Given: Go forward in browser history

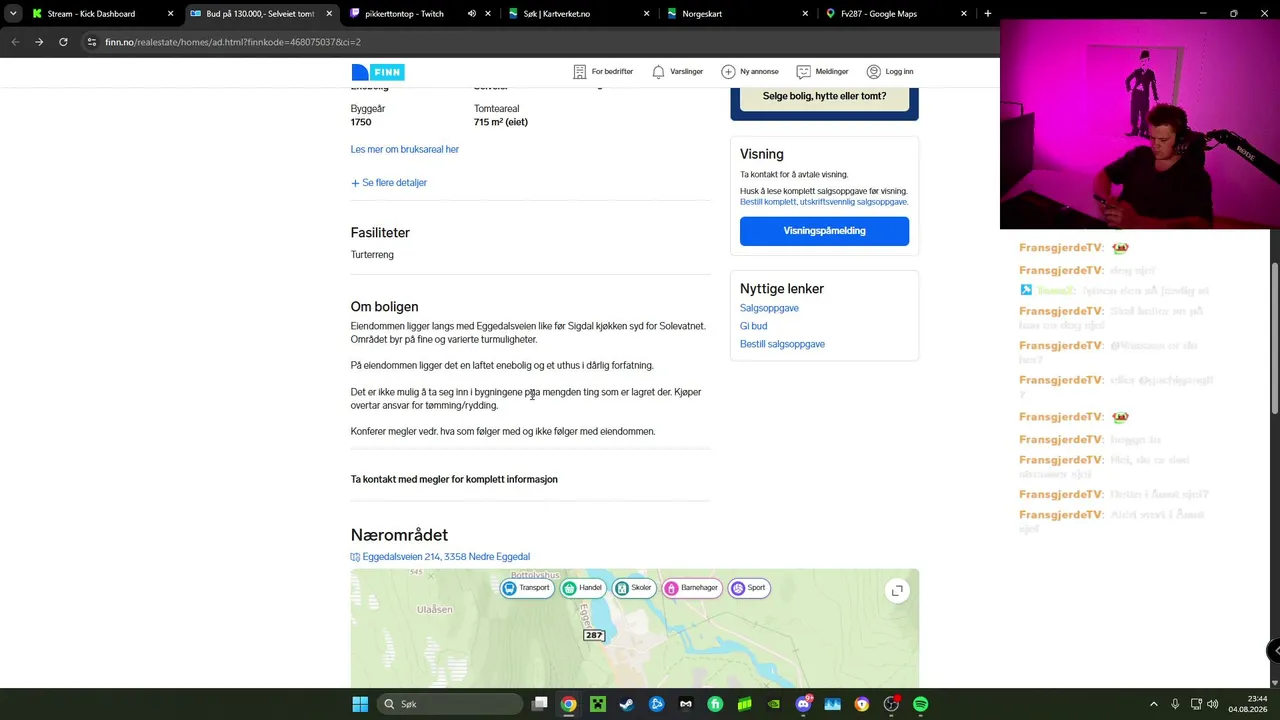Looking at the screenshot, I should (x=39, y=42).
